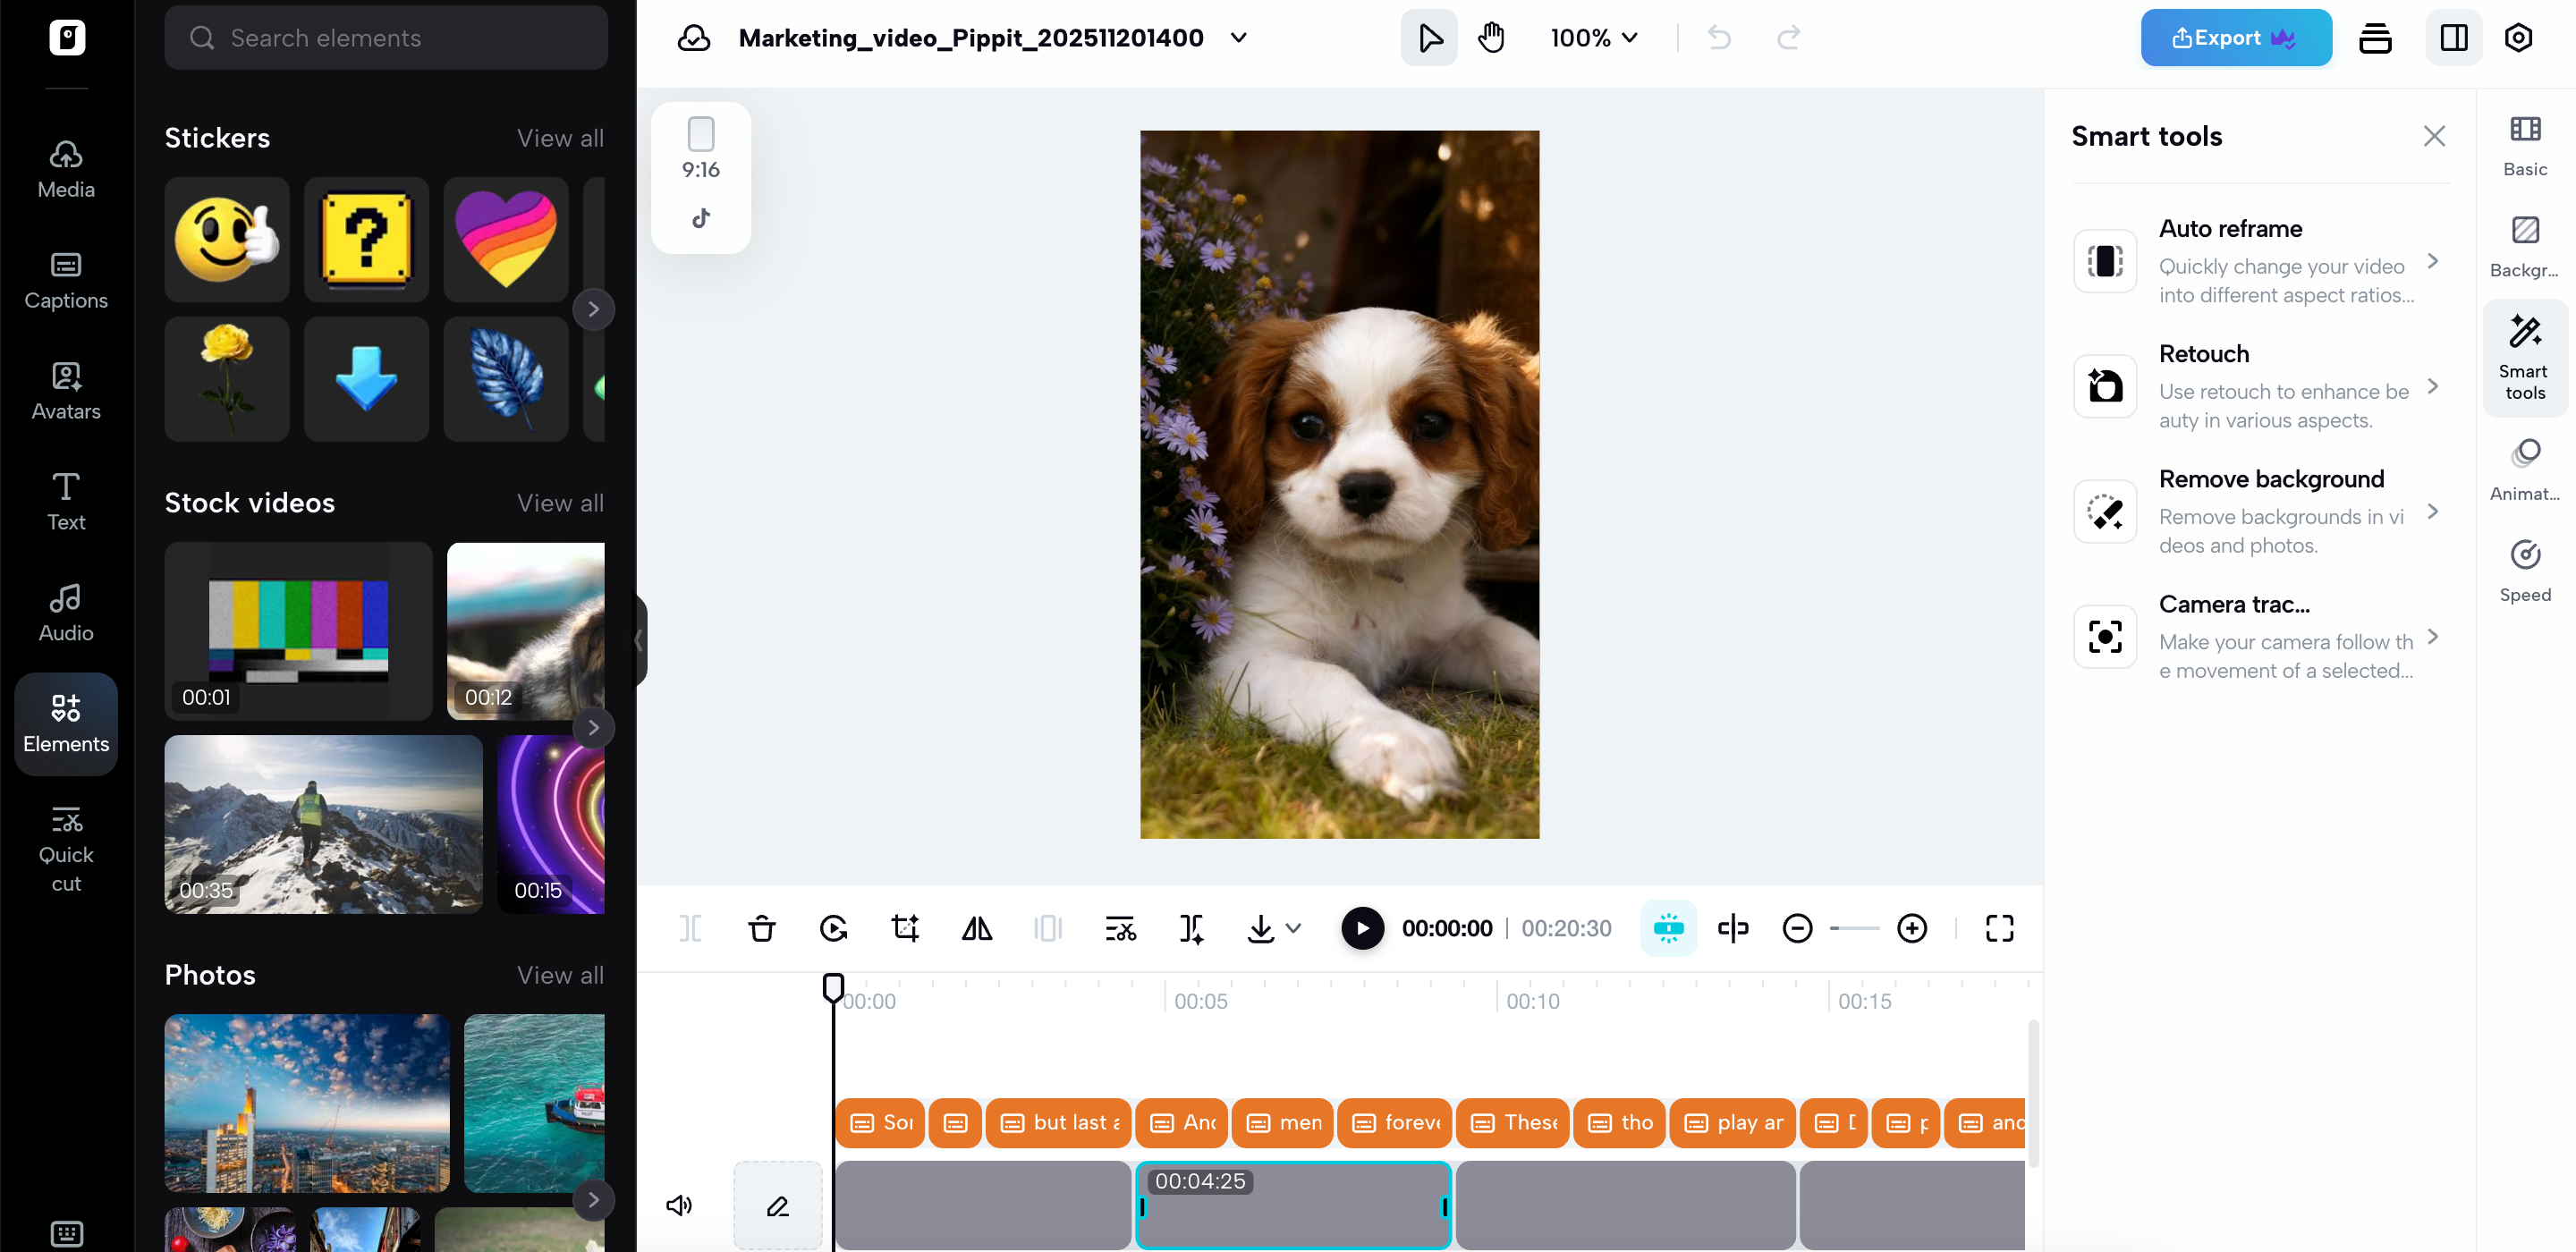This screenshot has width=2576, height=1252.
Task: Select the horizontal flip/mirror icon
Action: (x=976, y=928)
